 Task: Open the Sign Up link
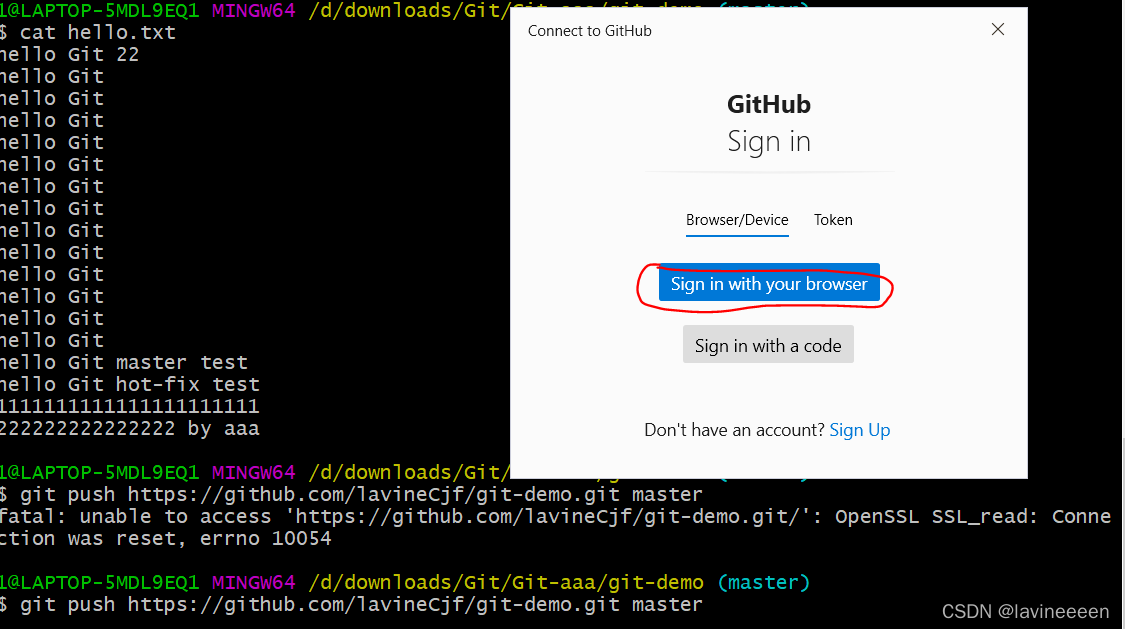pos(860,430)
